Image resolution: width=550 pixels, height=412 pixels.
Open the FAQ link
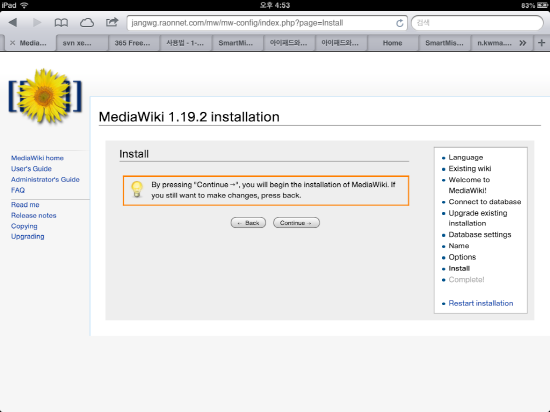pyautogui.click(x=18, y=190)
